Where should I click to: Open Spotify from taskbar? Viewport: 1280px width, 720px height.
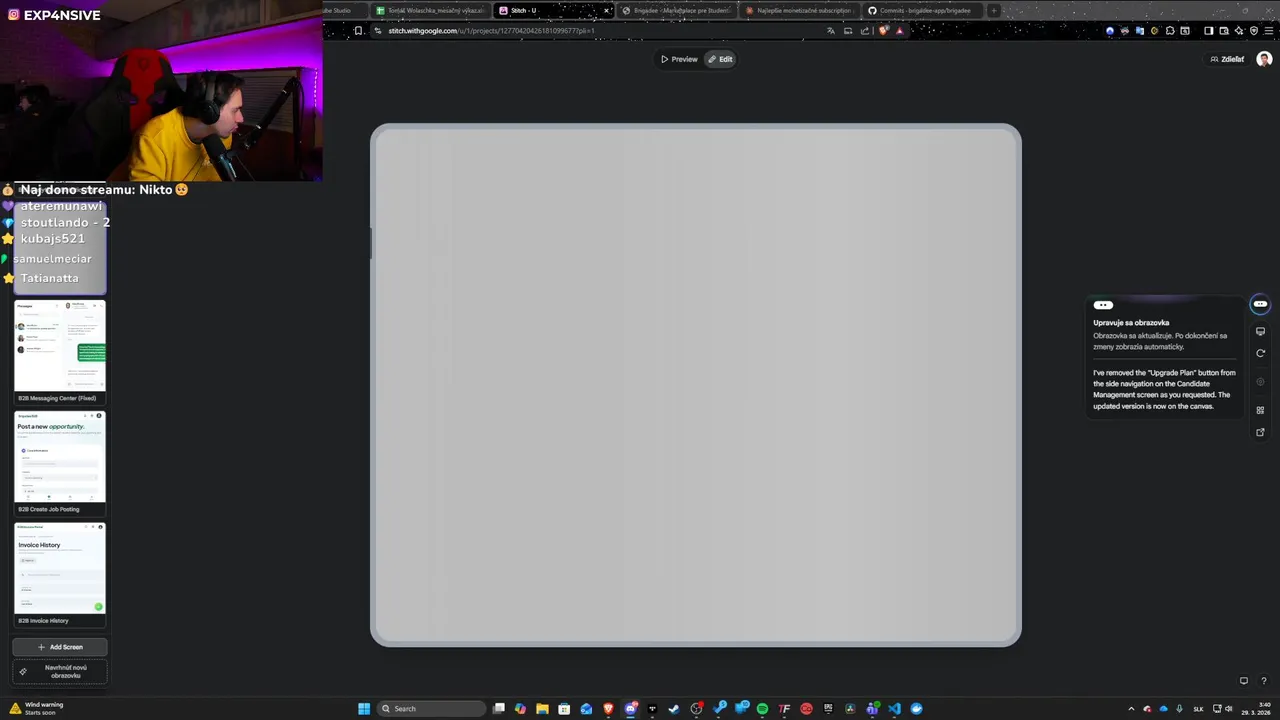point(762,709)
